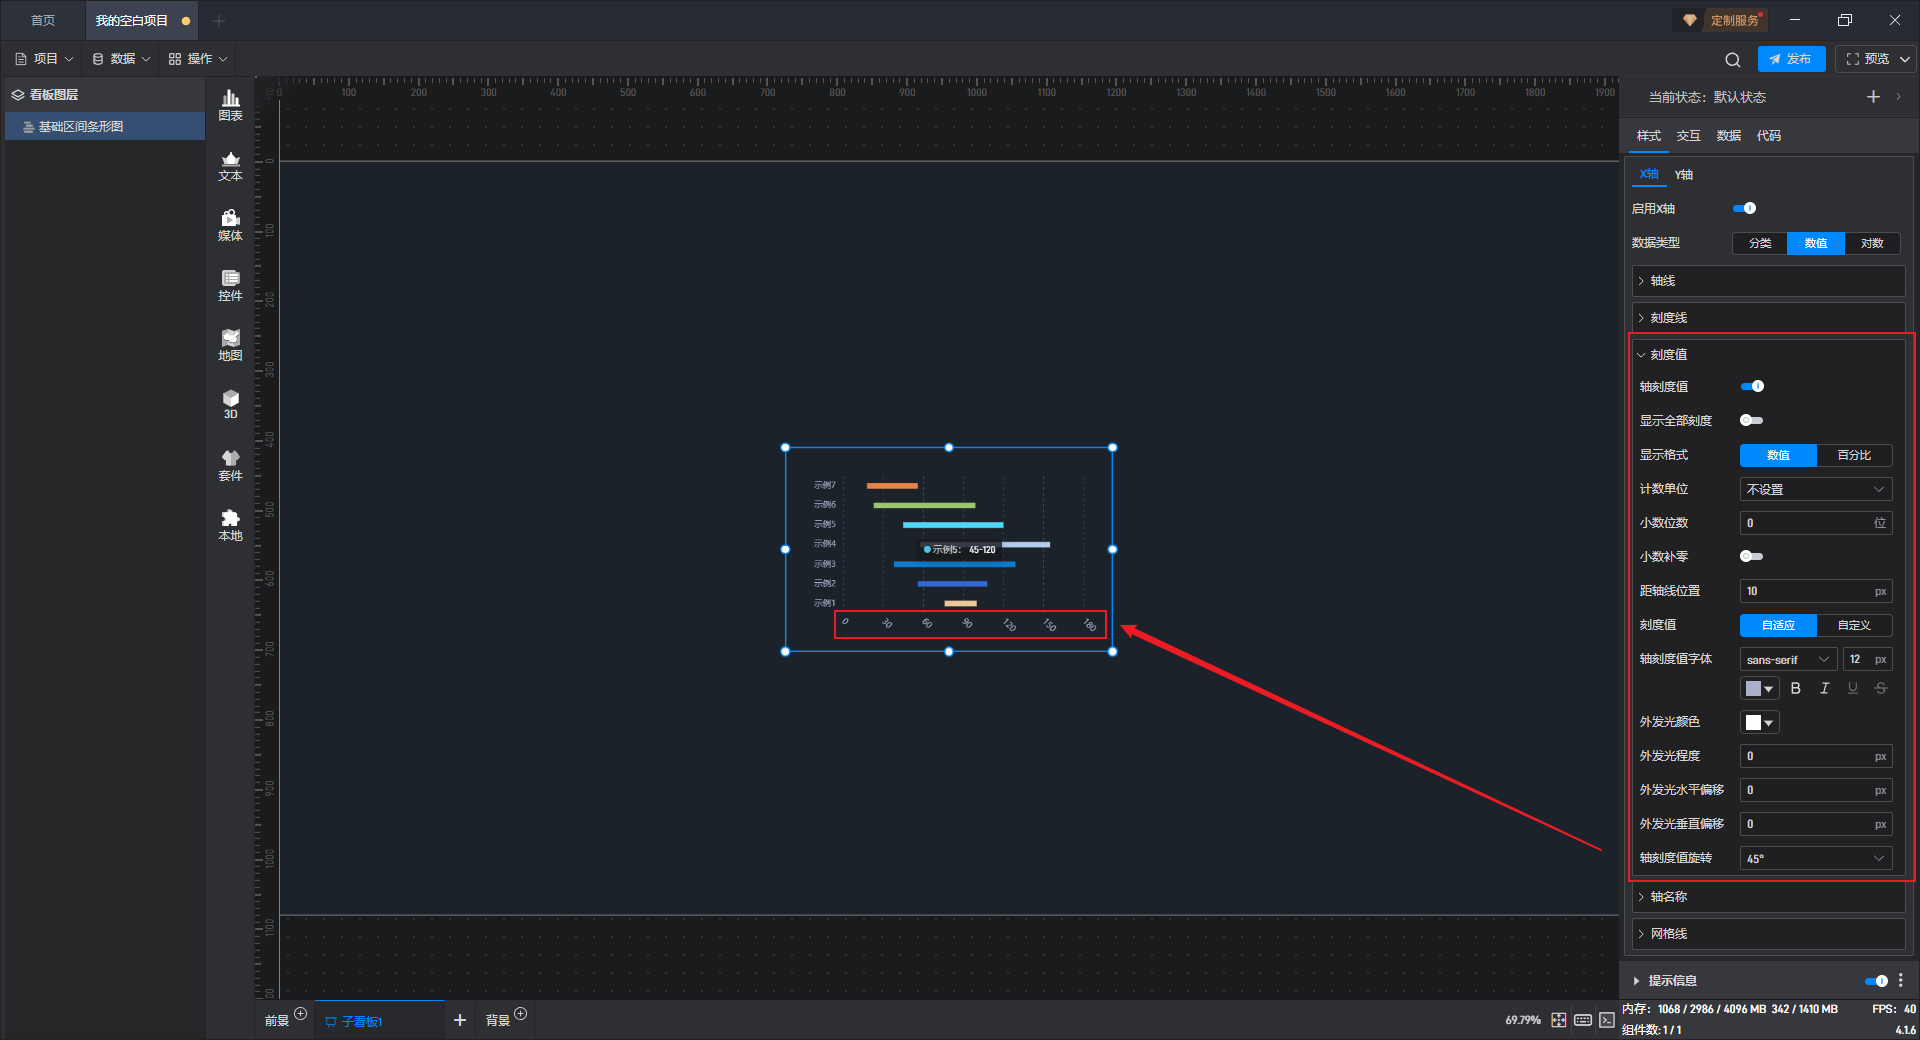
Task: Click the 发布 publish button
Action: click(1791, 59)
